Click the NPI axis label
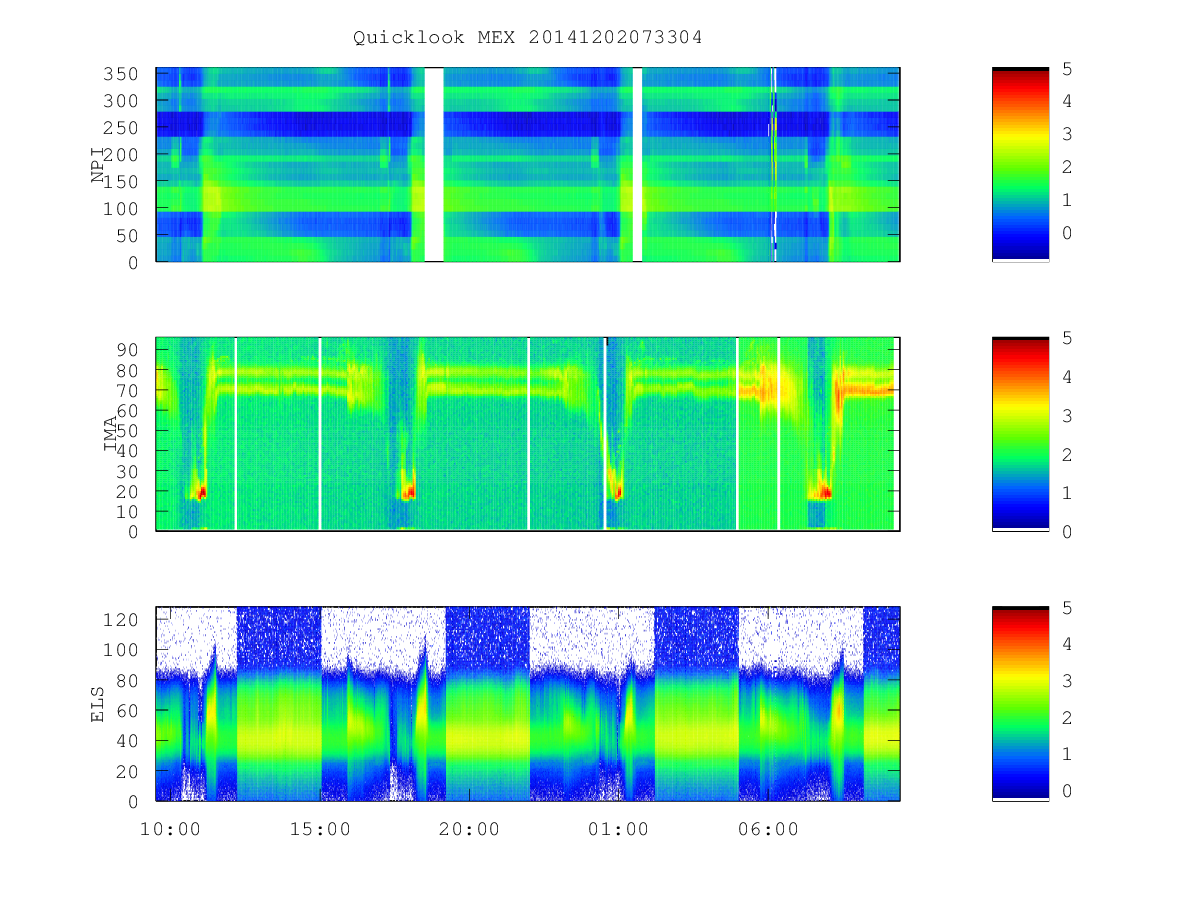The image size is (1200, 900). [98, 165]
